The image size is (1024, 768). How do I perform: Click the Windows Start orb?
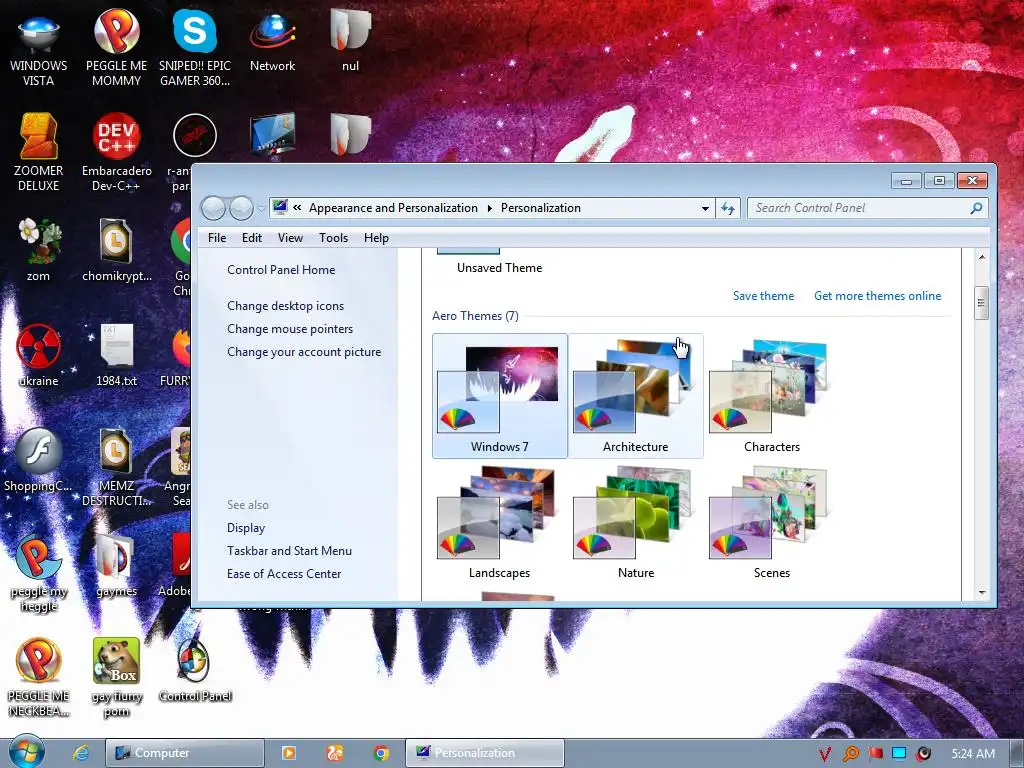26,752
